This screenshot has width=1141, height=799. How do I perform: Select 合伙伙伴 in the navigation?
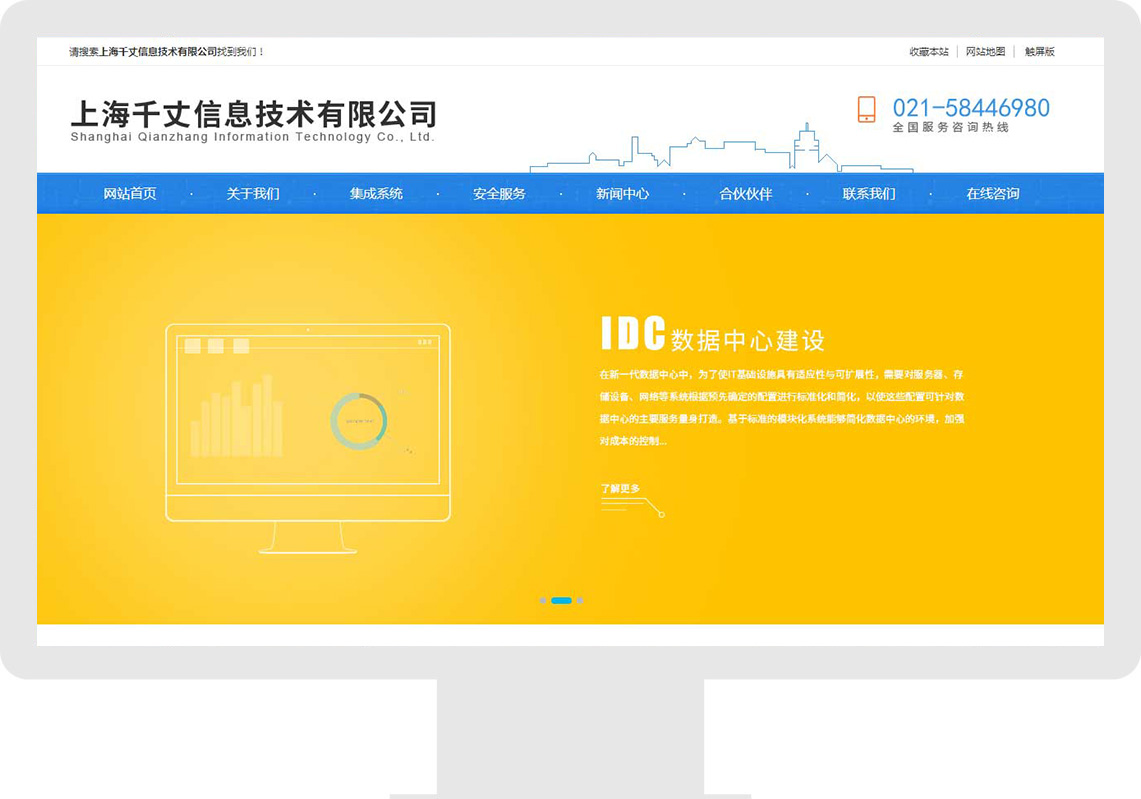pos(746,194)
